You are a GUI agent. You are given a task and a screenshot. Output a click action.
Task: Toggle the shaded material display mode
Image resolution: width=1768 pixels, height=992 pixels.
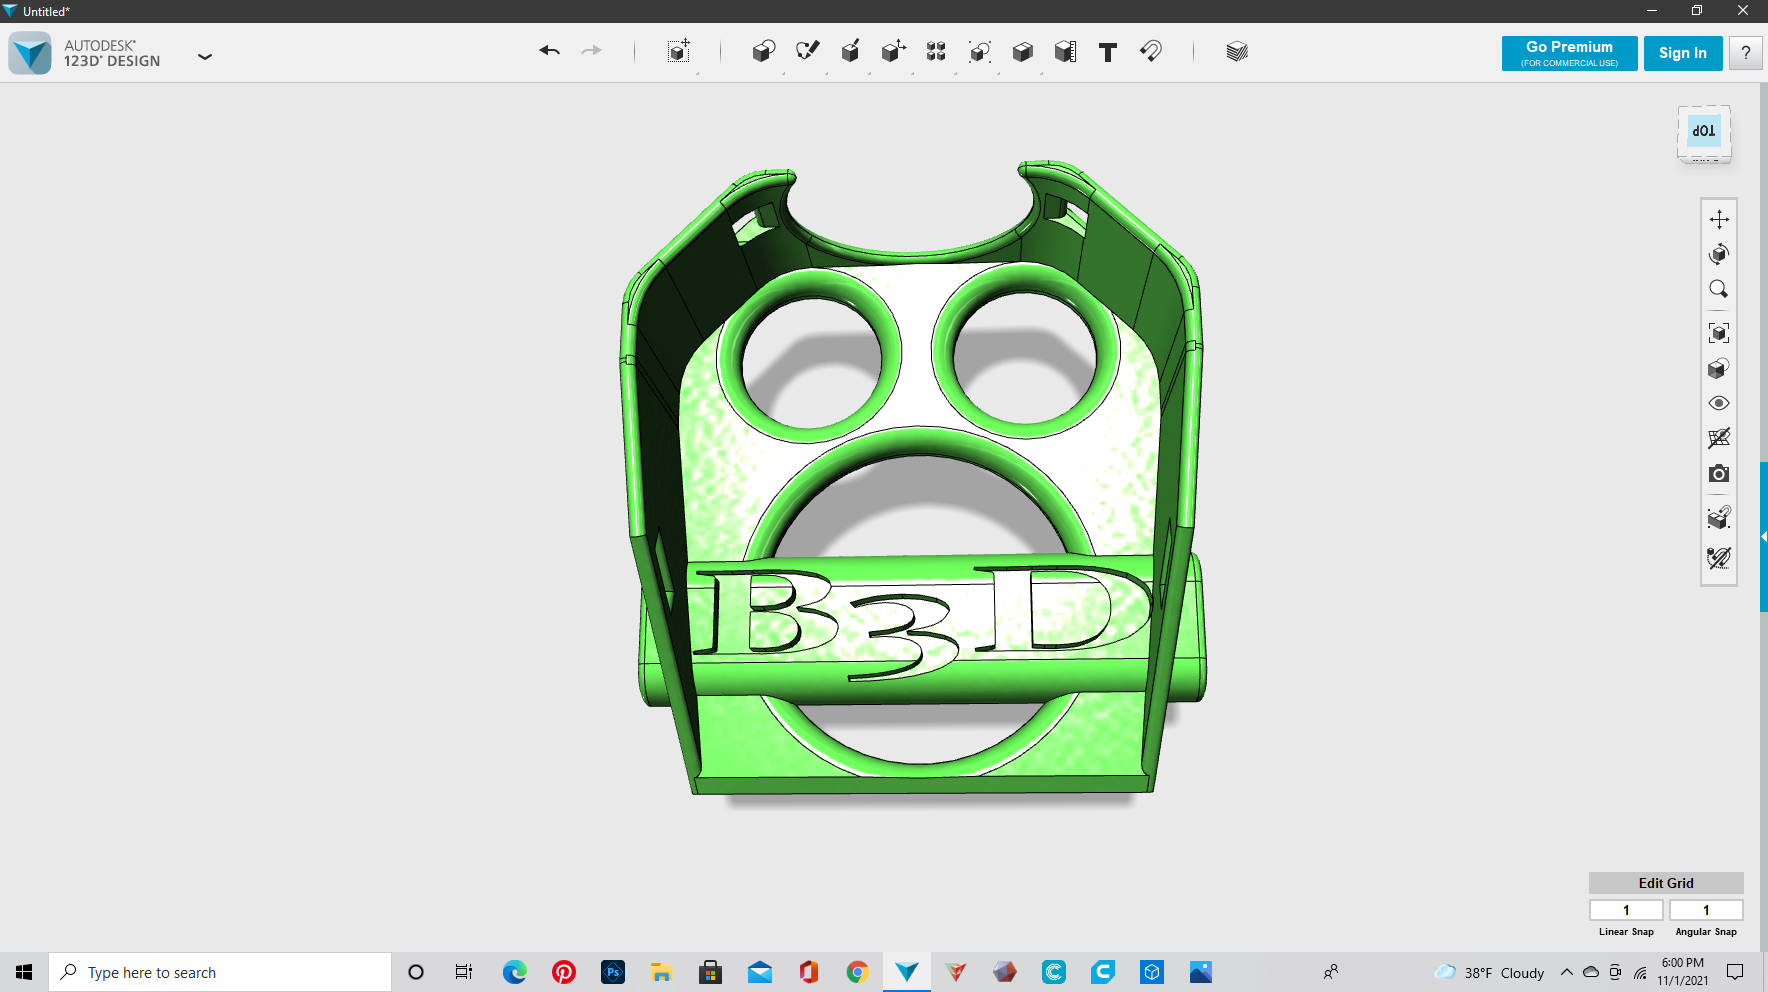(1719, 368)
